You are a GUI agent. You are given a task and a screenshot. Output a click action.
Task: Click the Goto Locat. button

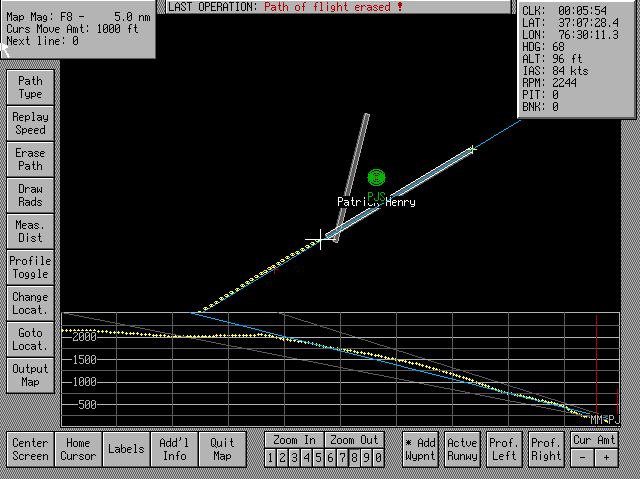pyautogui.click(x=30, y=339)
